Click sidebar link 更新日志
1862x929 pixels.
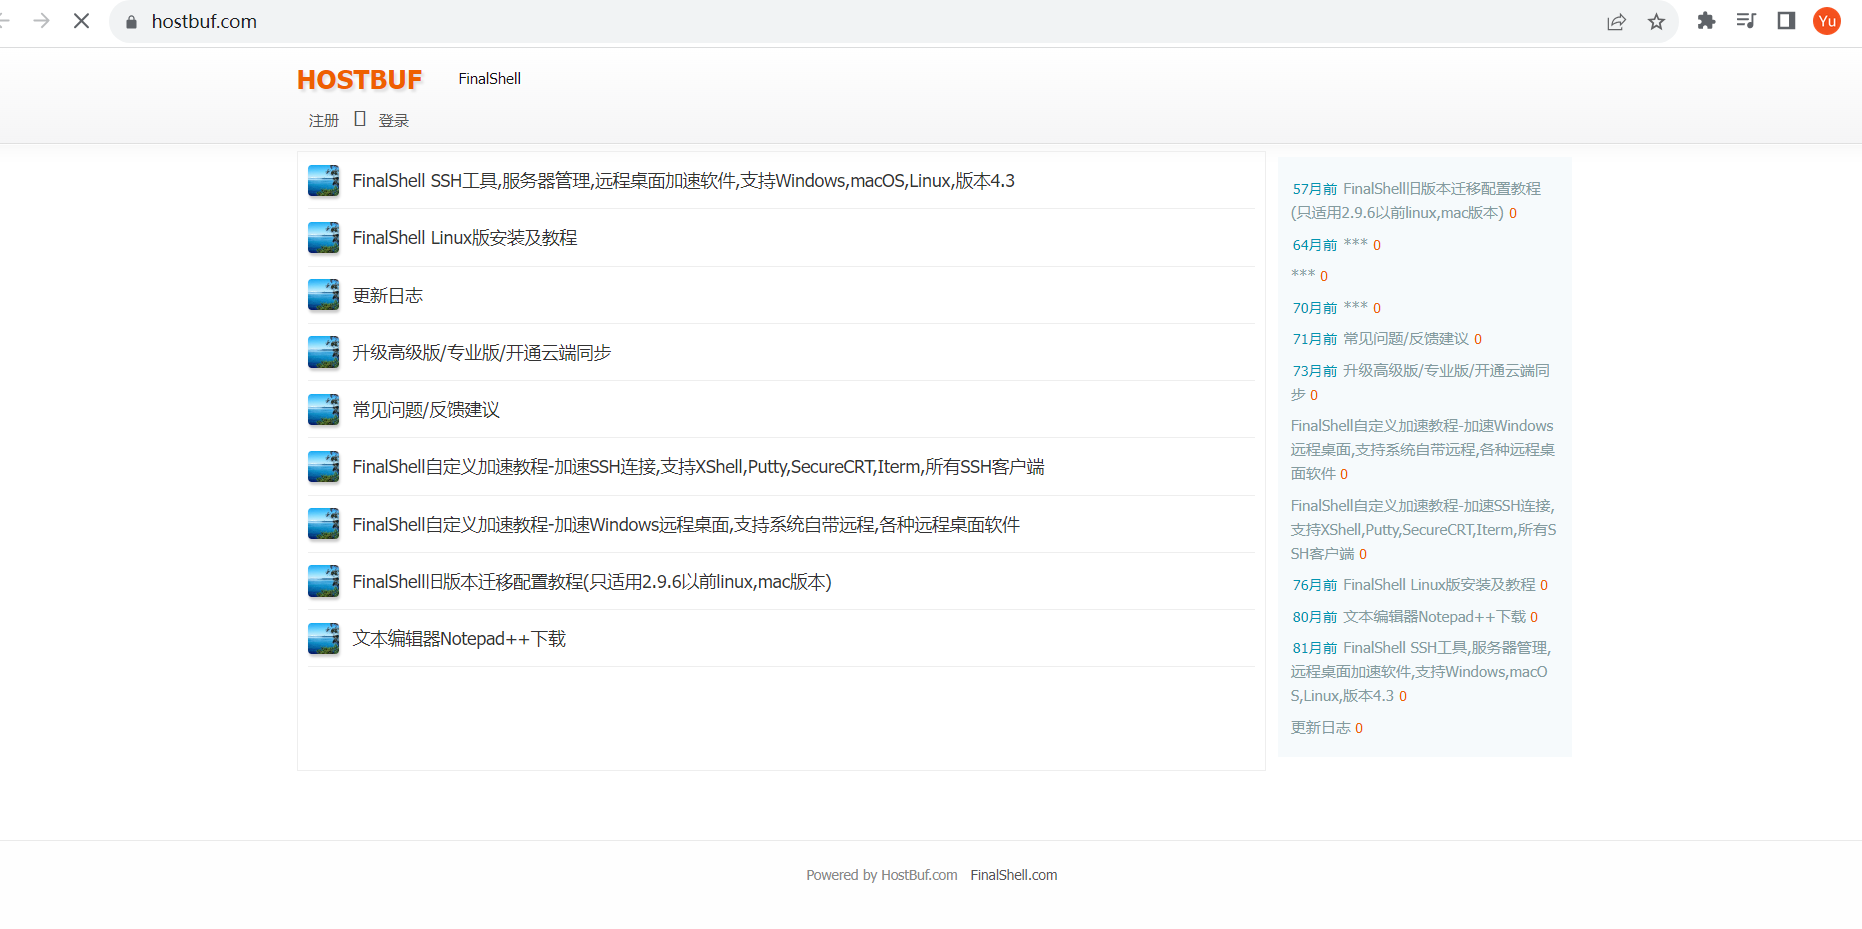[1320, 728]
